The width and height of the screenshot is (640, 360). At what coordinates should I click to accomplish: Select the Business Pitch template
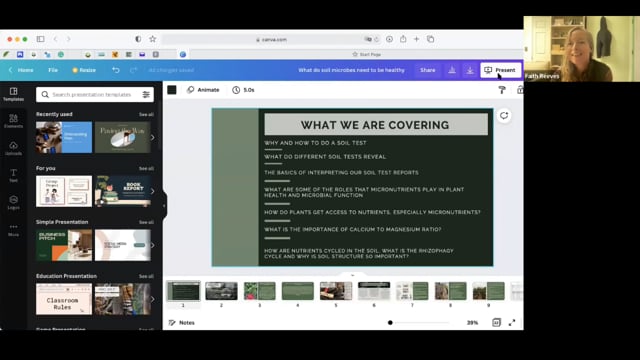(64, 245)
